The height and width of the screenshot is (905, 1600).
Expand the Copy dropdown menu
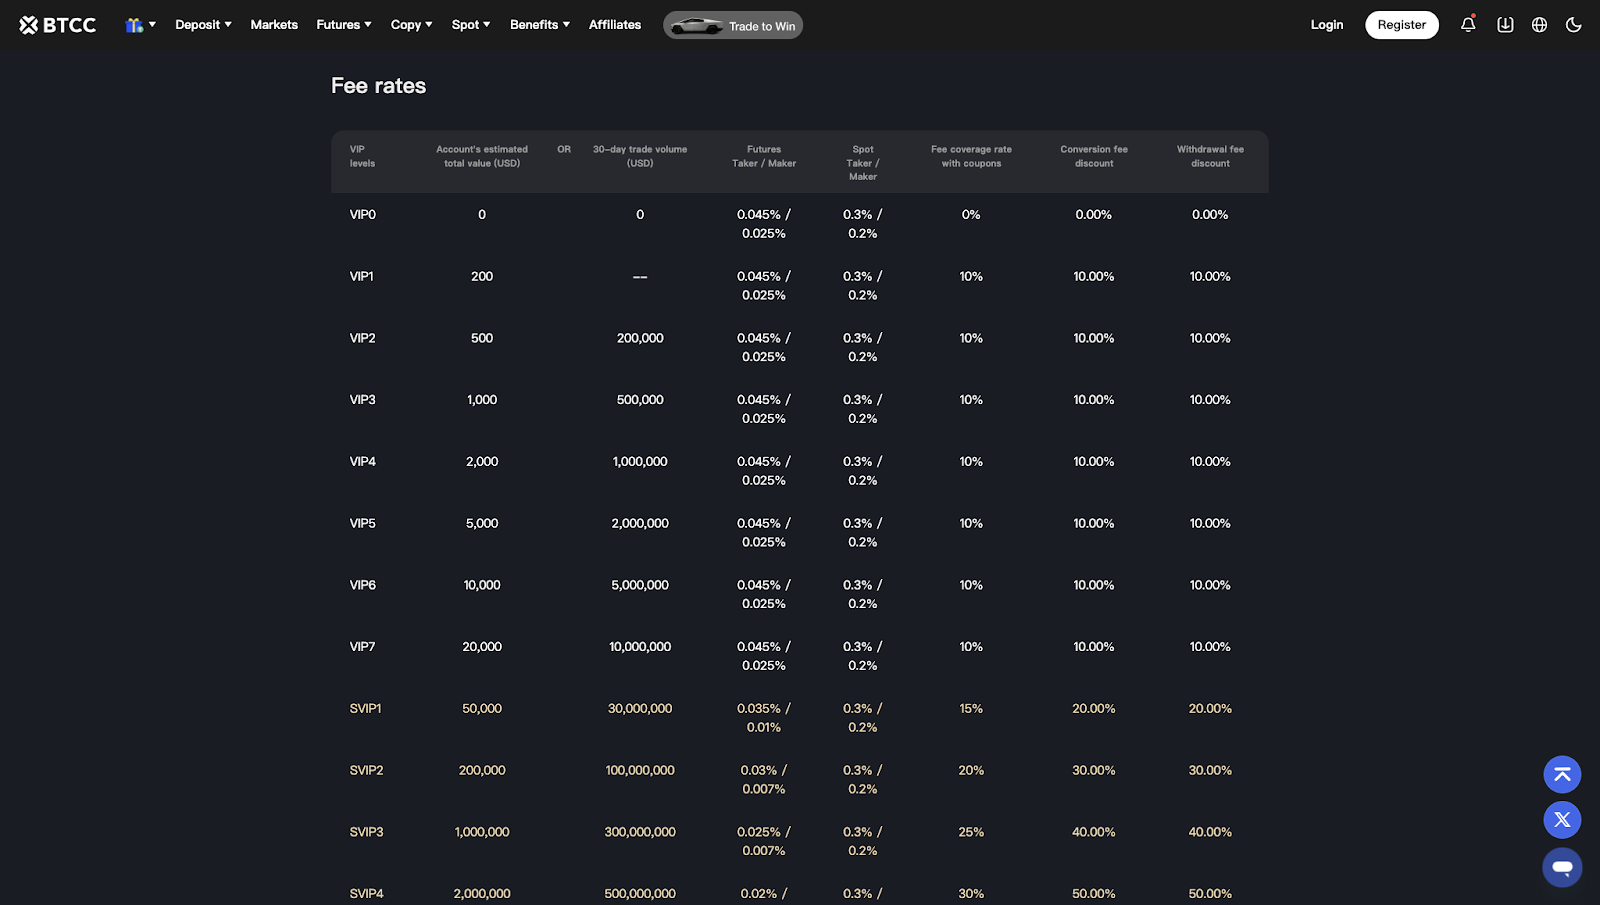click(411, 25)
